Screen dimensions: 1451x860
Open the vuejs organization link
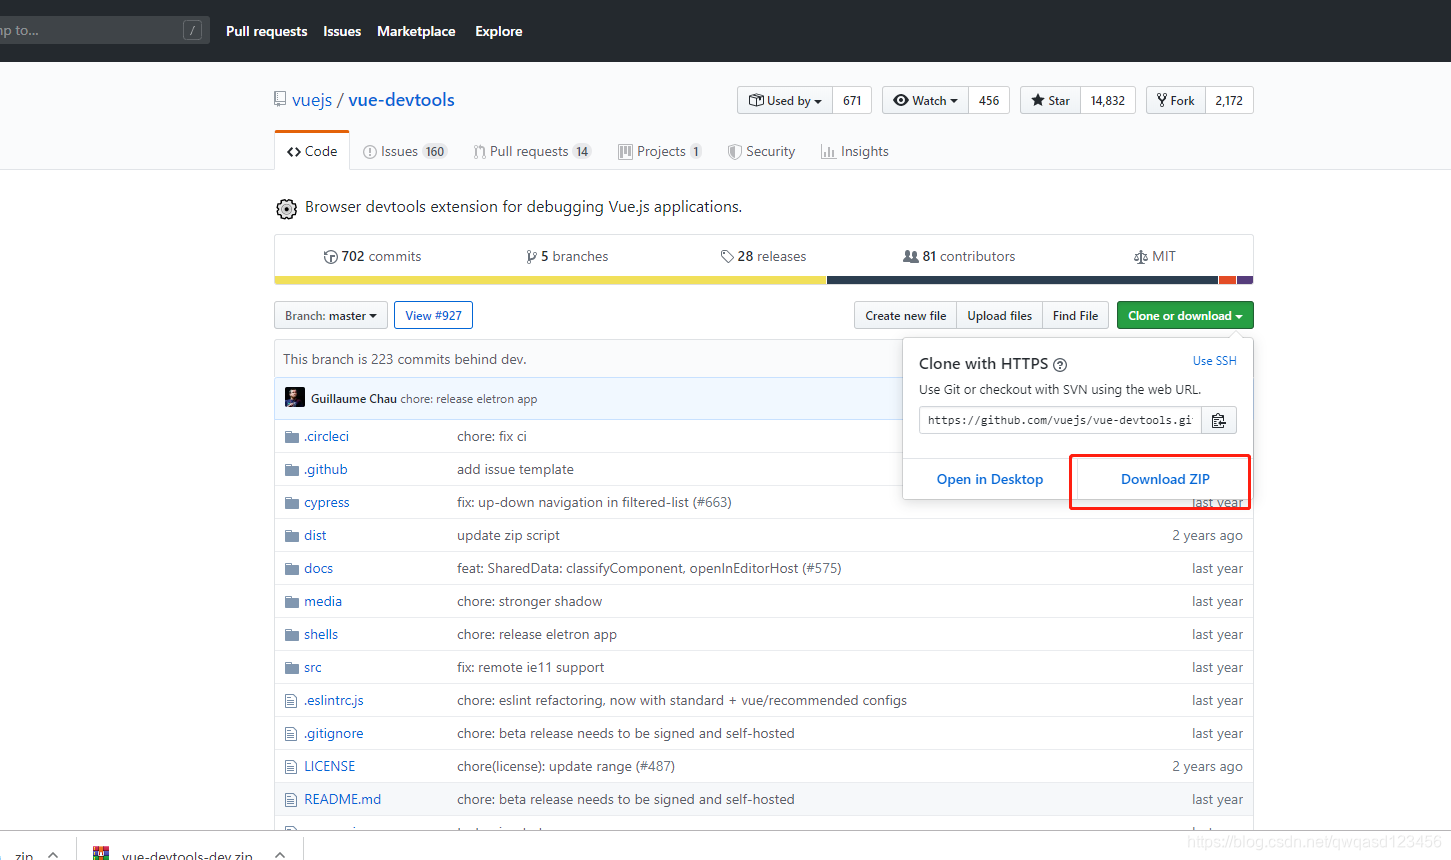[312, 100]
